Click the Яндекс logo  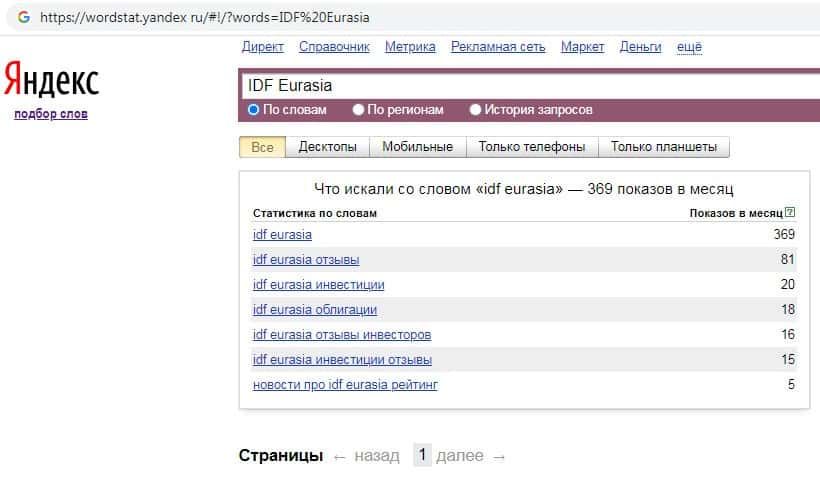51,80
